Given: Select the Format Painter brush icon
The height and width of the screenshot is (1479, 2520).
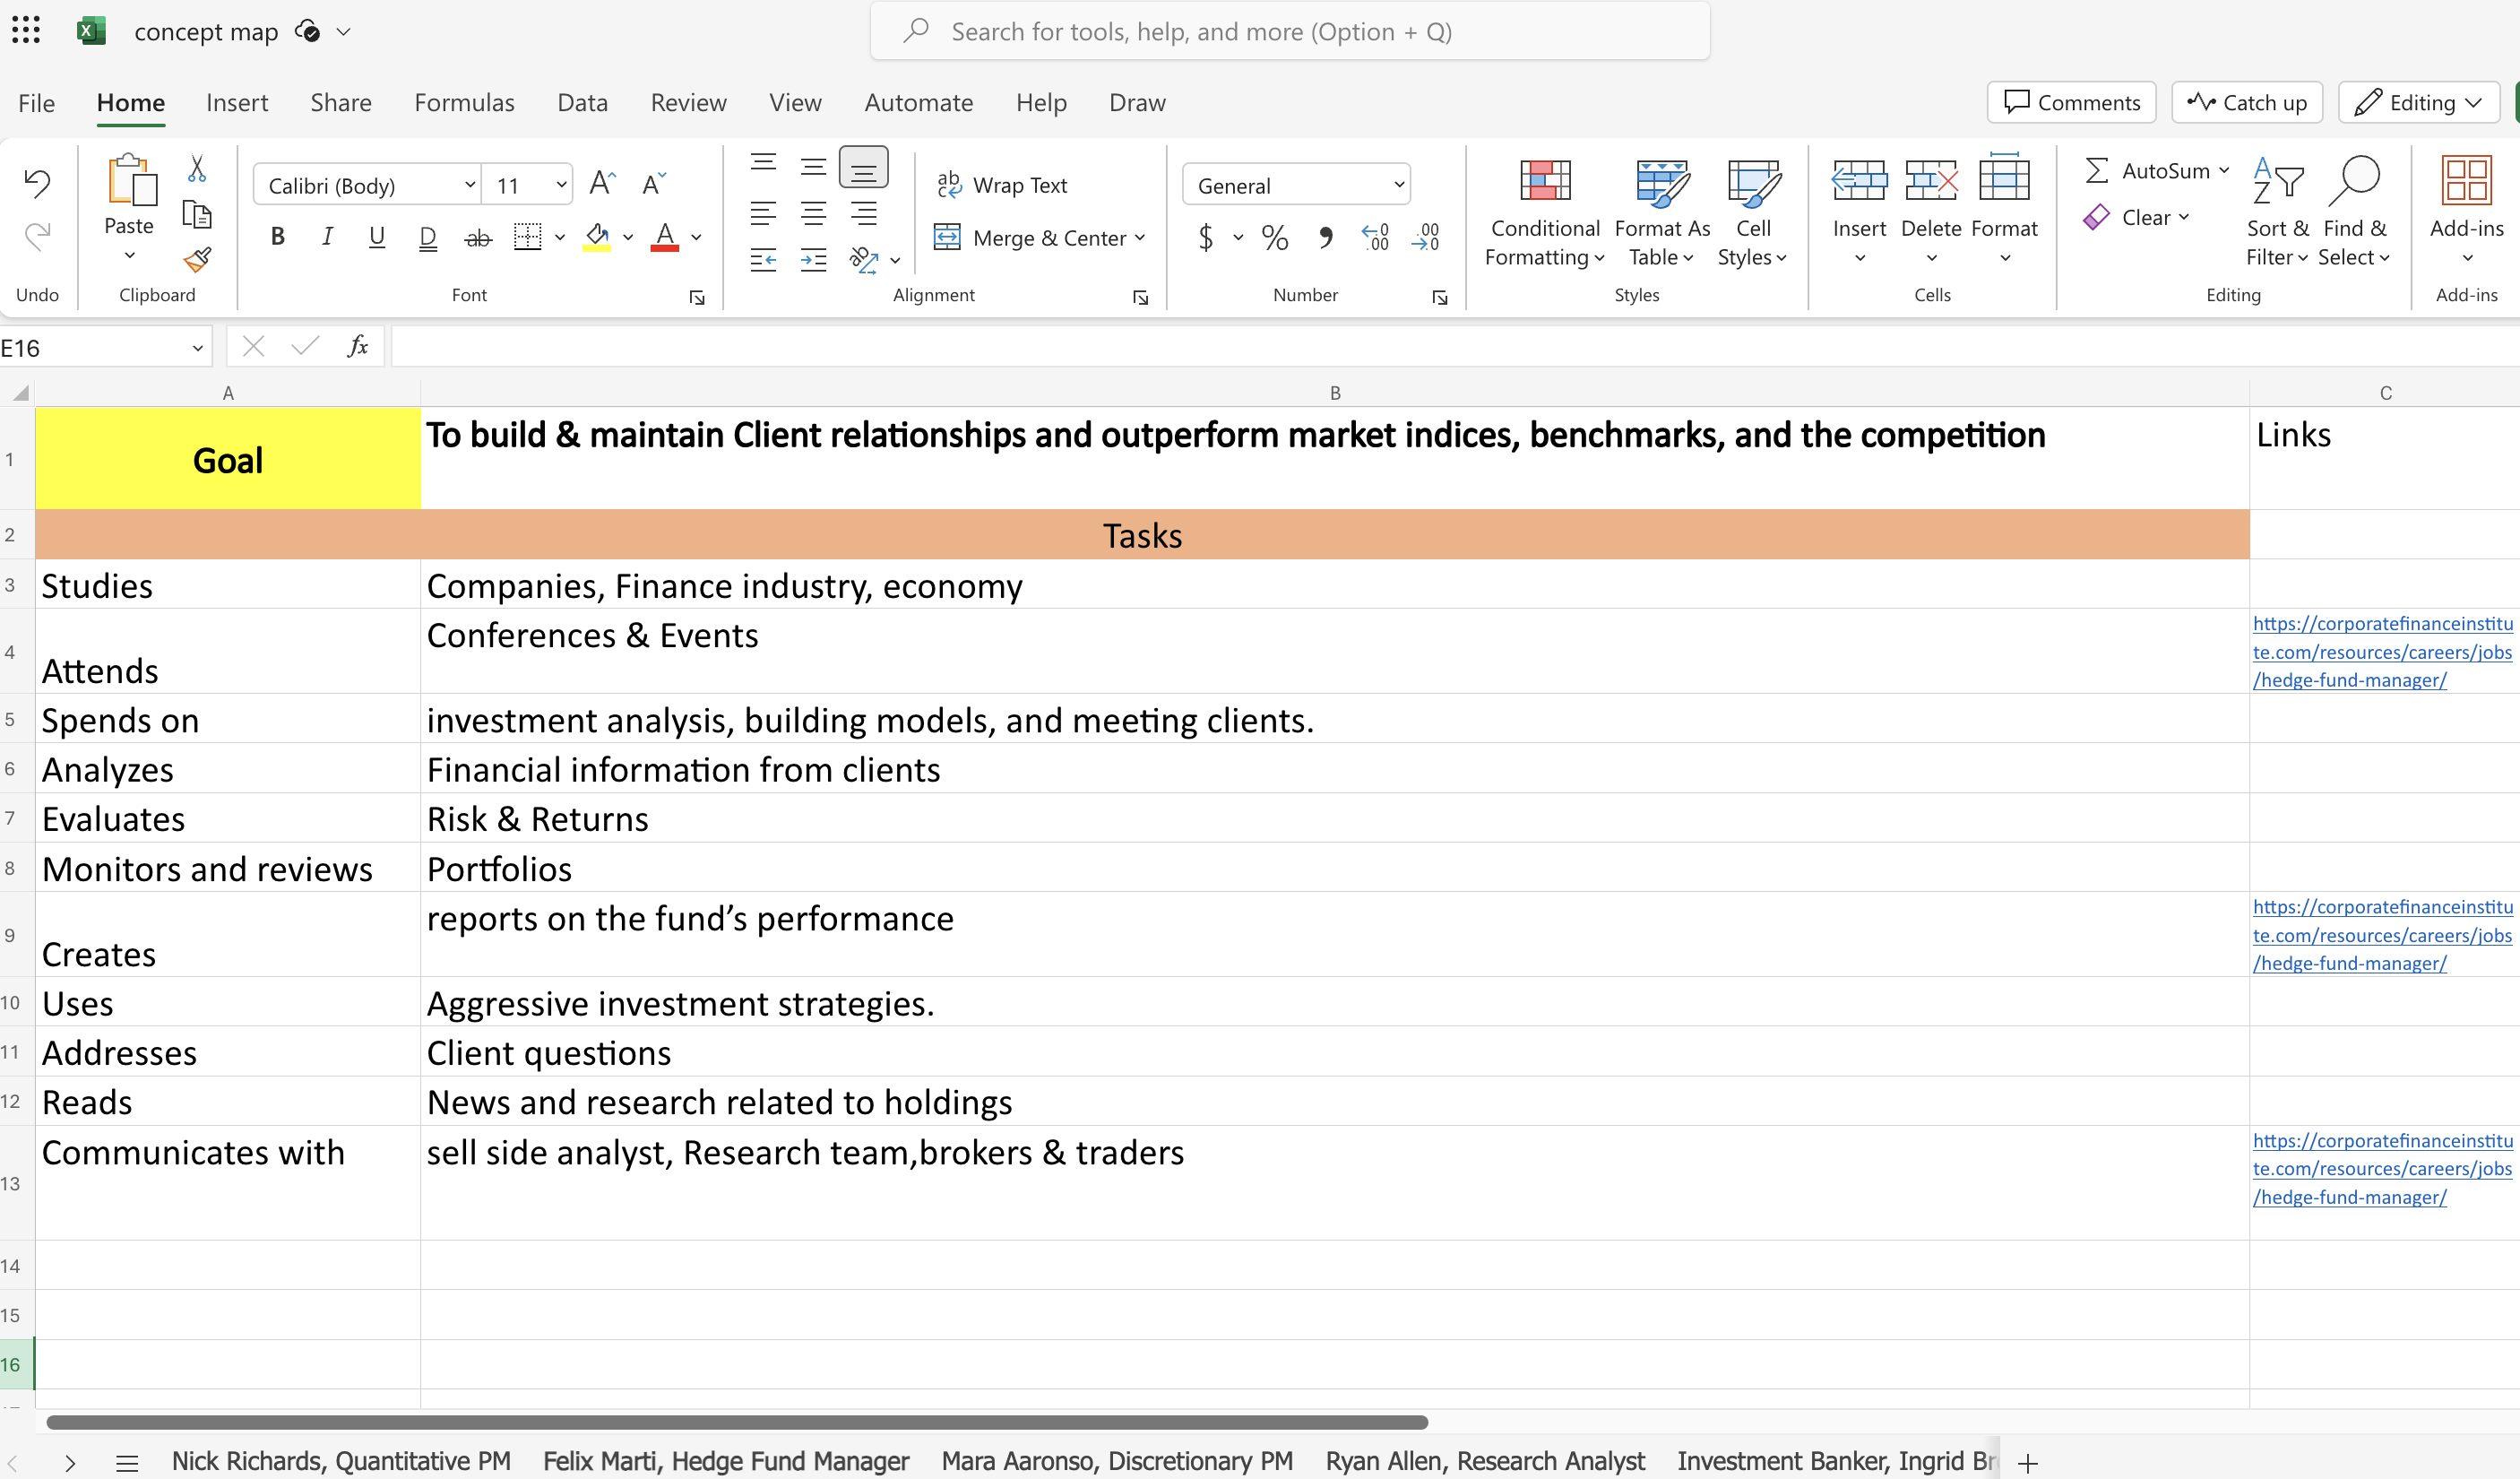Looking at the screenshot, I should tap(197, 260).
